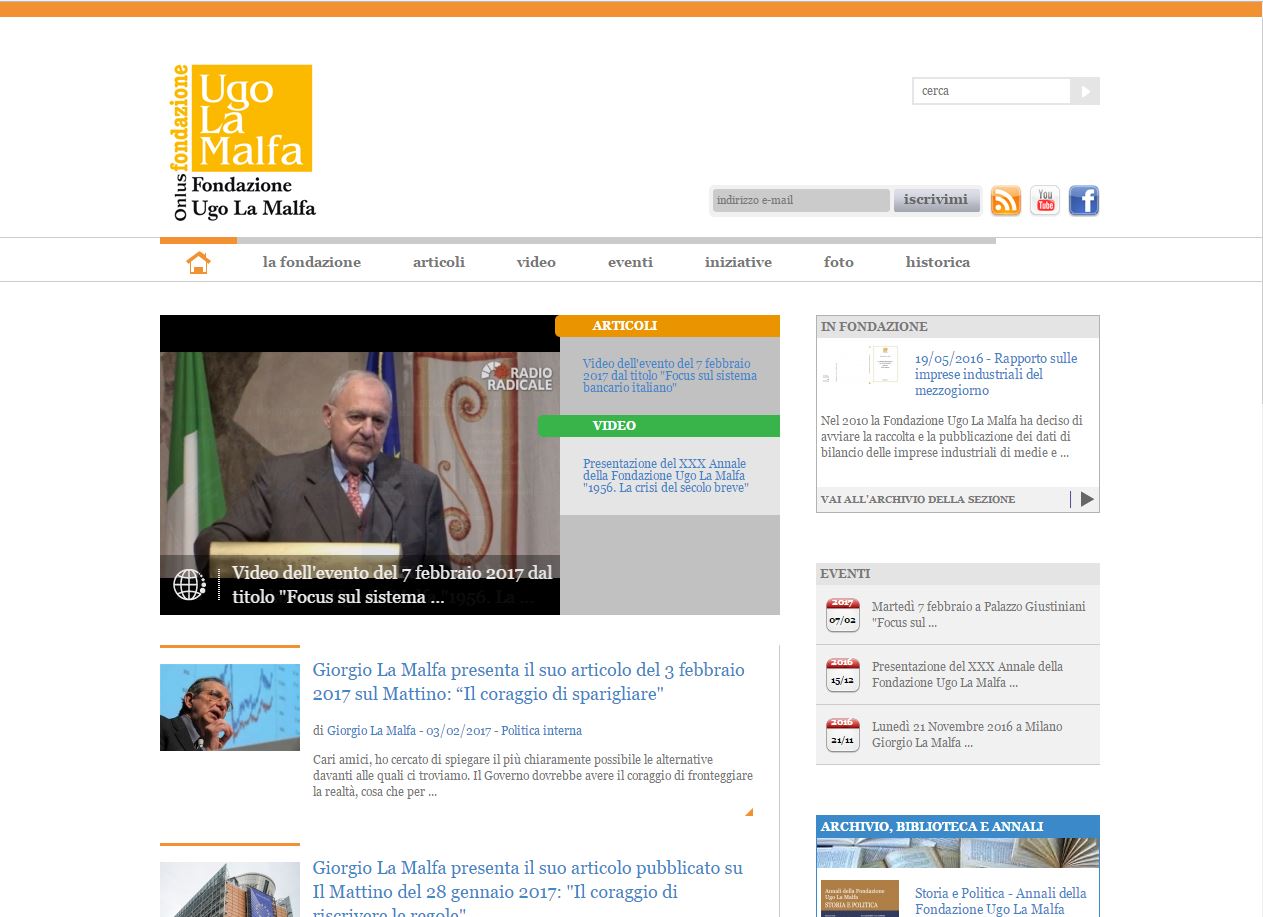
Task: Open event 'Martedì 7 febbraio a Palazzo Giustiniani'
Action: 978,614
